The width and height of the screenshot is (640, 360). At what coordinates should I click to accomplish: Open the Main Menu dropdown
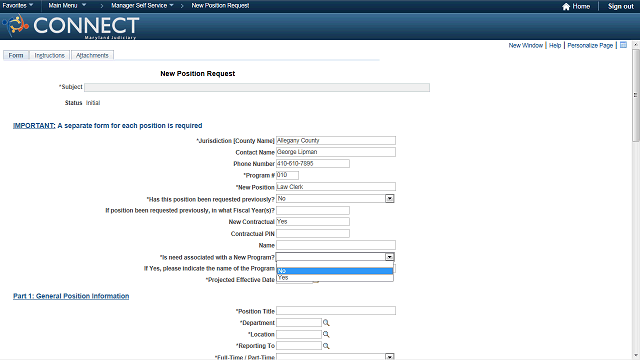coord(67,6)
